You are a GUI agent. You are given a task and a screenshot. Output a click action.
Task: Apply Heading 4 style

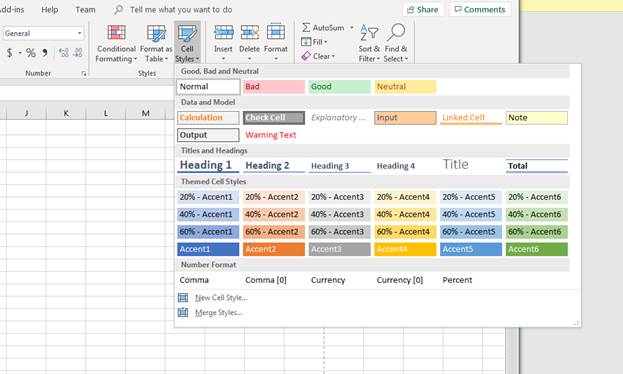(405, 165)
